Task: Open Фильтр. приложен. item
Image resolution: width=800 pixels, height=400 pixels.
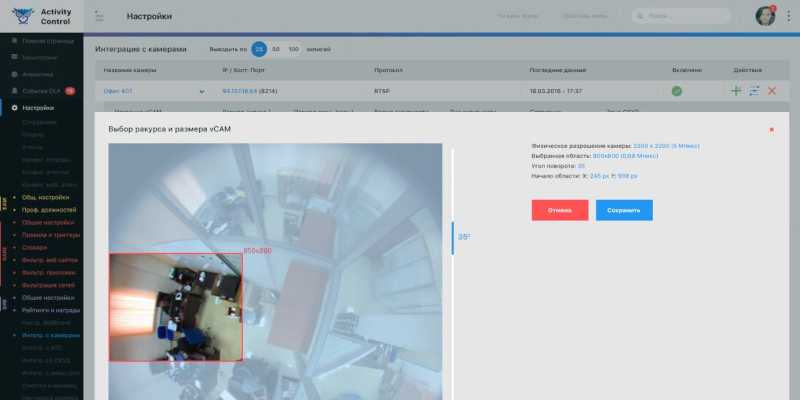Action: click(48, 273)
